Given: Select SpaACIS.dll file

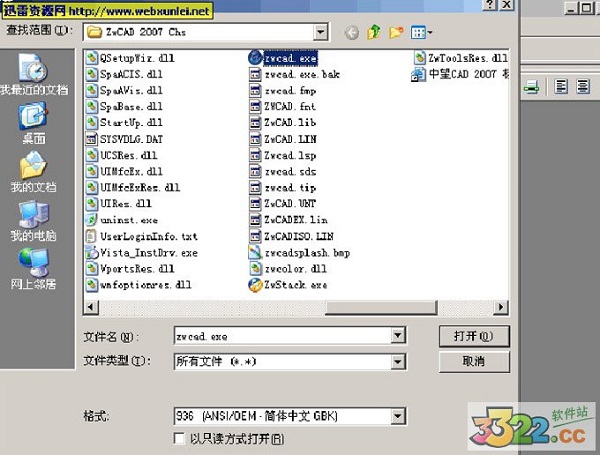Looking at the screenshot, I should pyautogui.click(x=124, y=74).
